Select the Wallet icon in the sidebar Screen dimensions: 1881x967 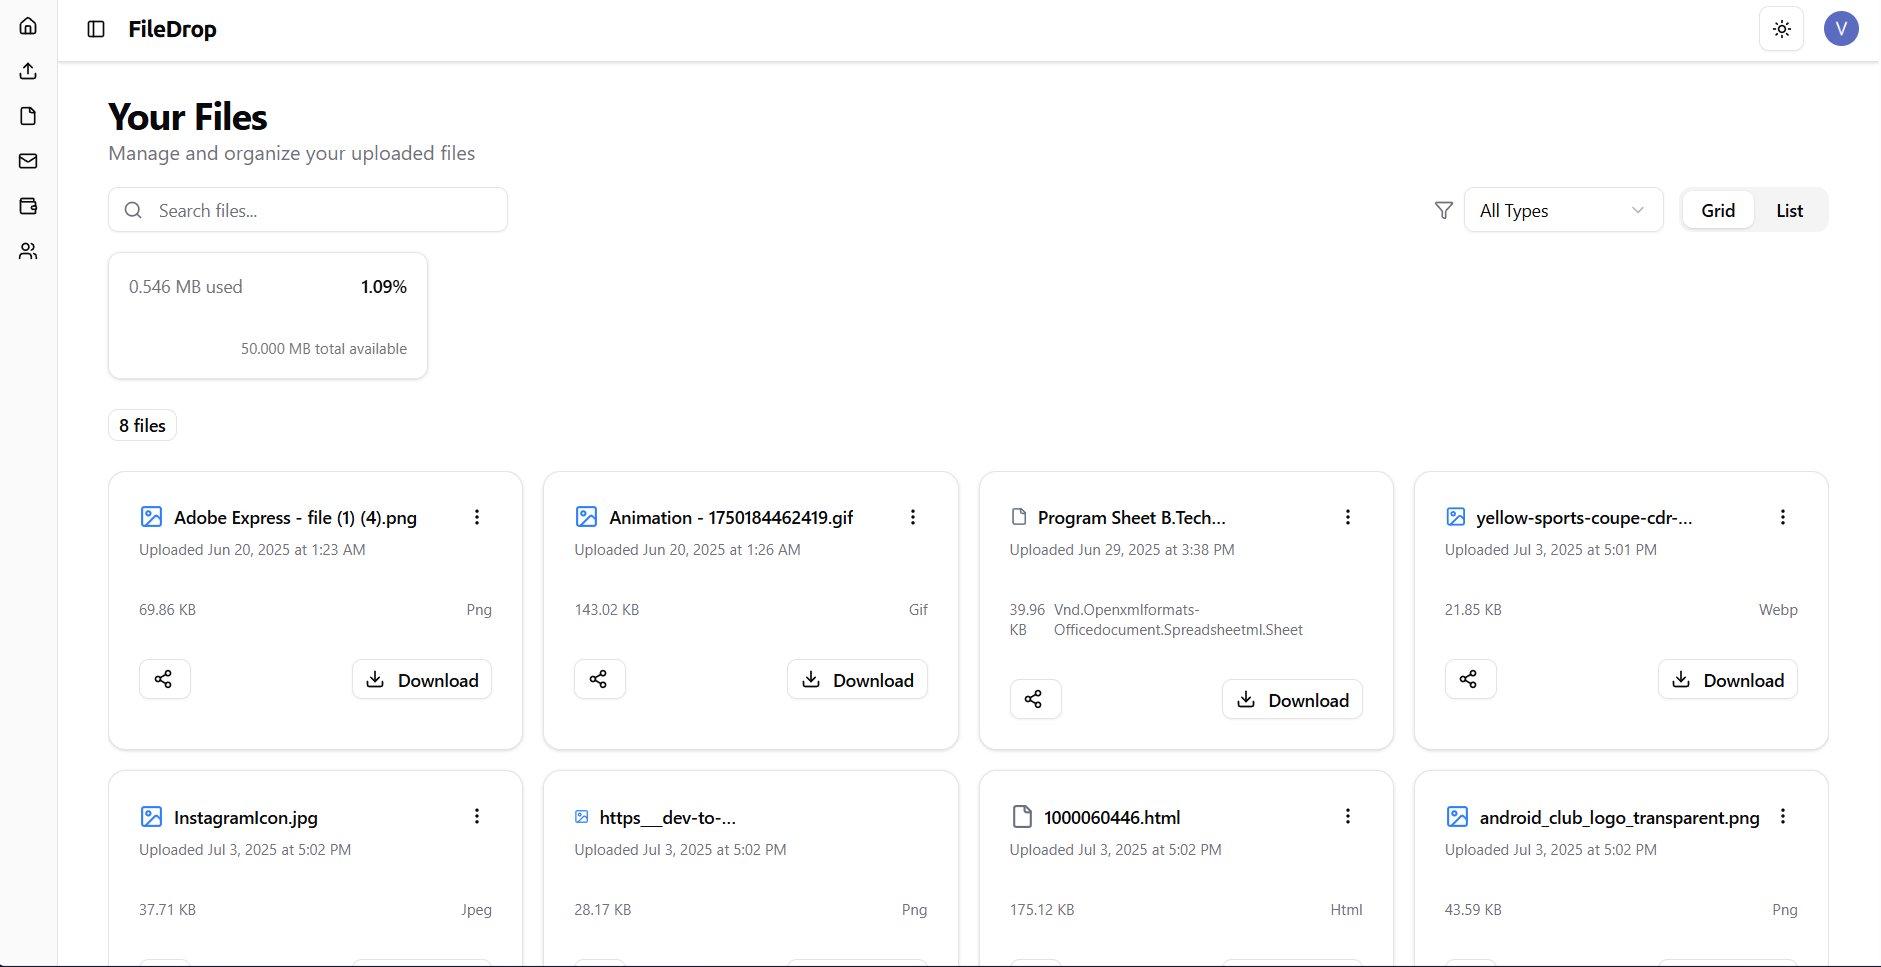pos(27,206)
